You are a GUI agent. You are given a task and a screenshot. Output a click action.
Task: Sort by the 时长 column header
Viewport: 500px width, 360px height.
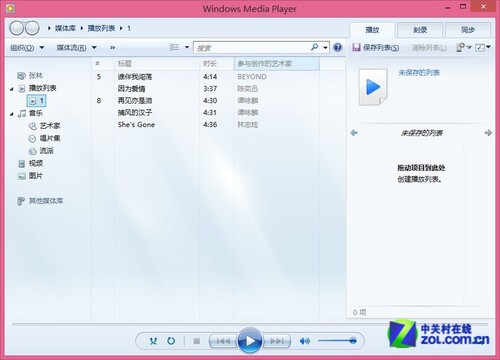(x=217, y=64)
